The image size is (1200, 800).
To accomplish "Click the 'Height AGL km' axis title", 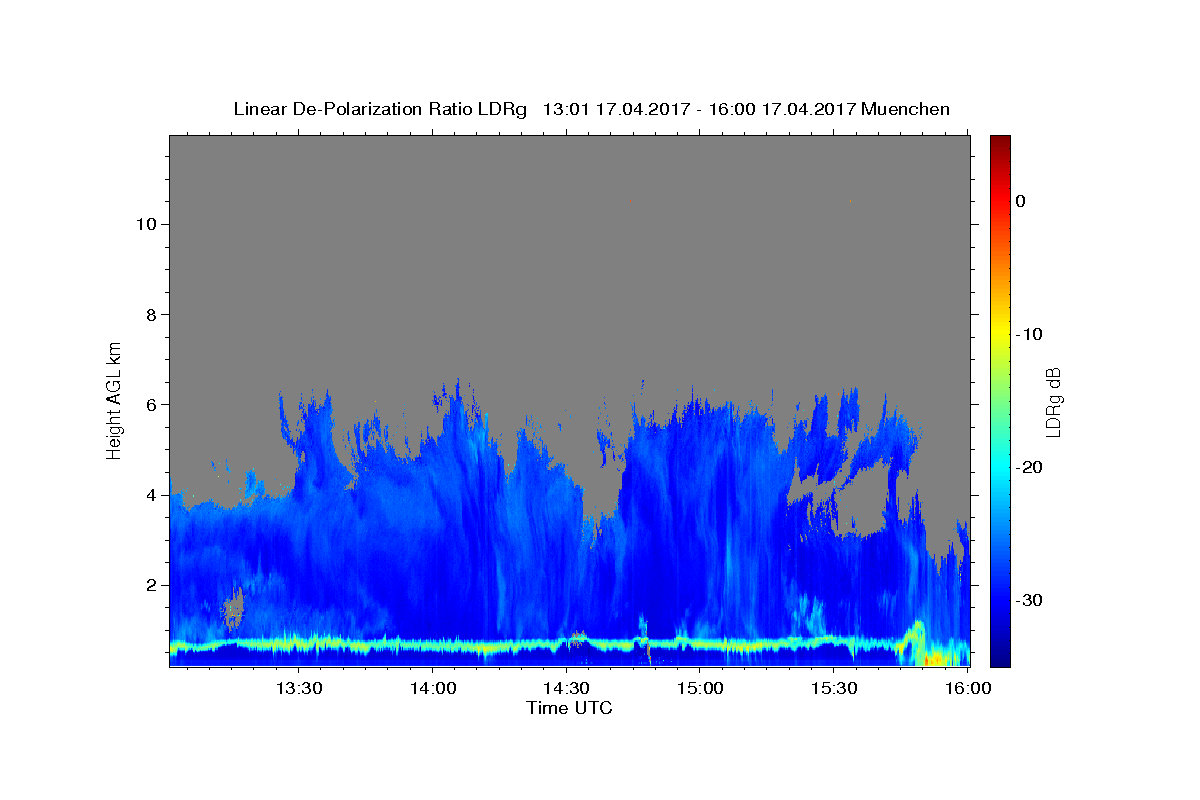I will 114,399.
